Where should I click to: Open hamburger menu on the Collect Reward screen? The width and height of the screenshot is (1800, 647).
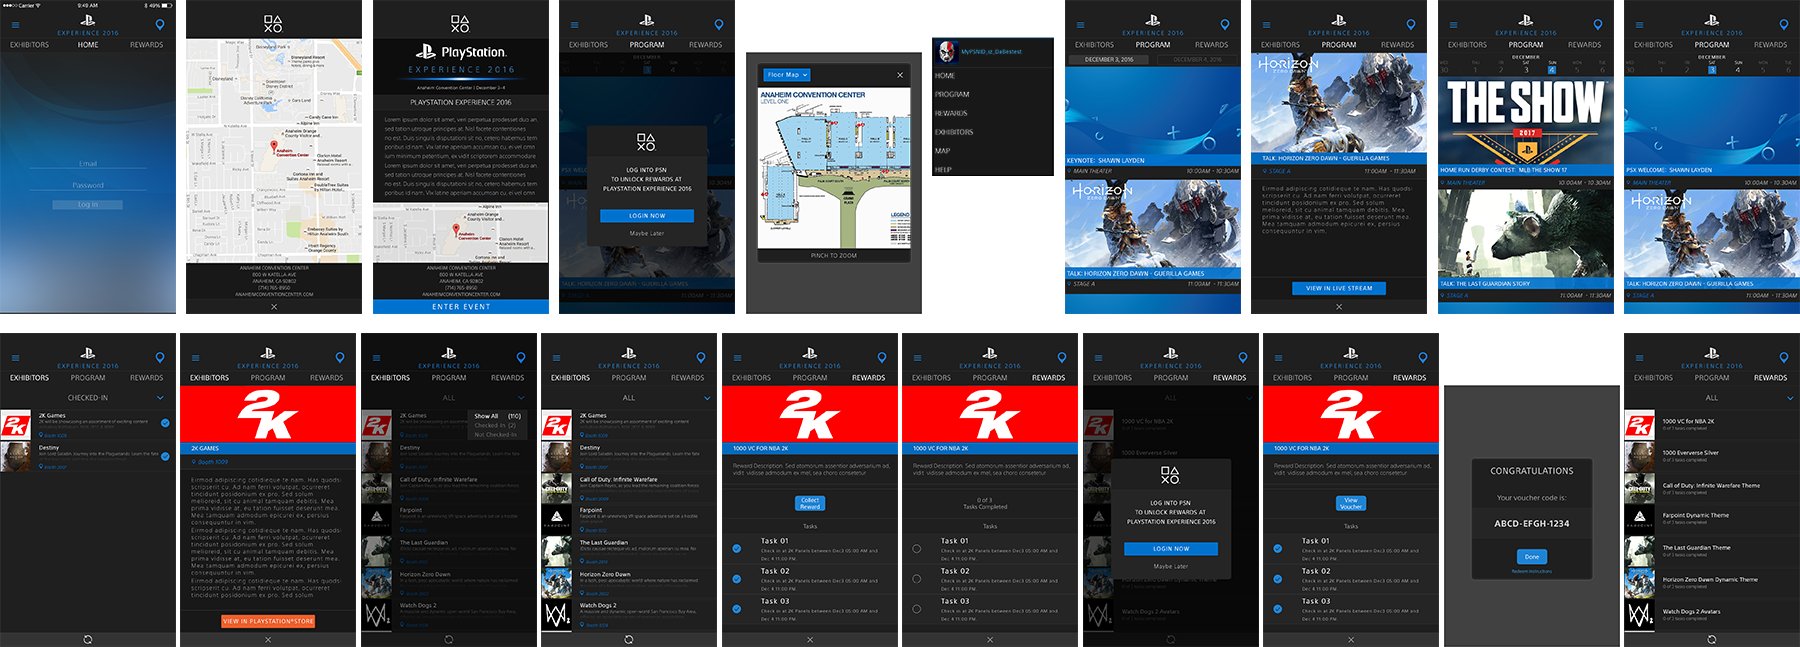(x=737, y=357)
